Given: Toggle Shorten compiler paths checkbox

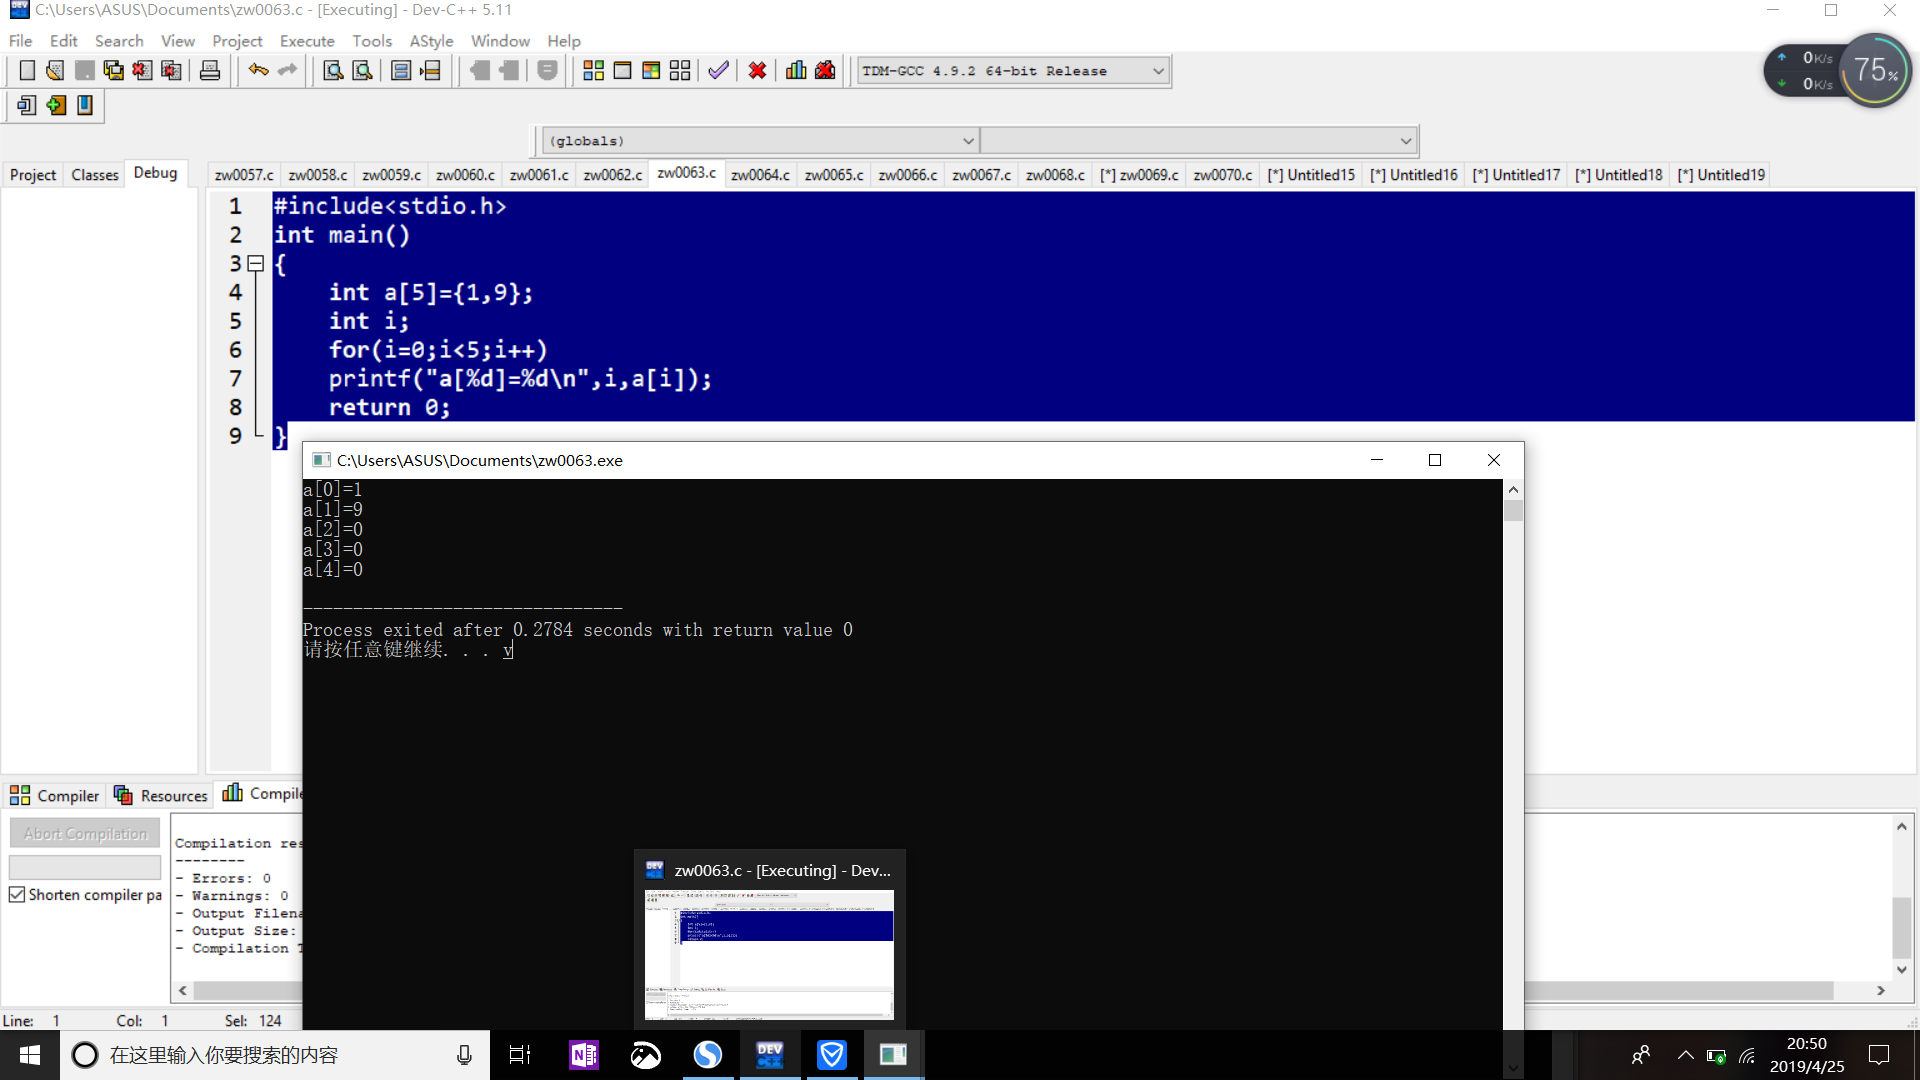Looking at the screenshot, I should click(17, 895).
